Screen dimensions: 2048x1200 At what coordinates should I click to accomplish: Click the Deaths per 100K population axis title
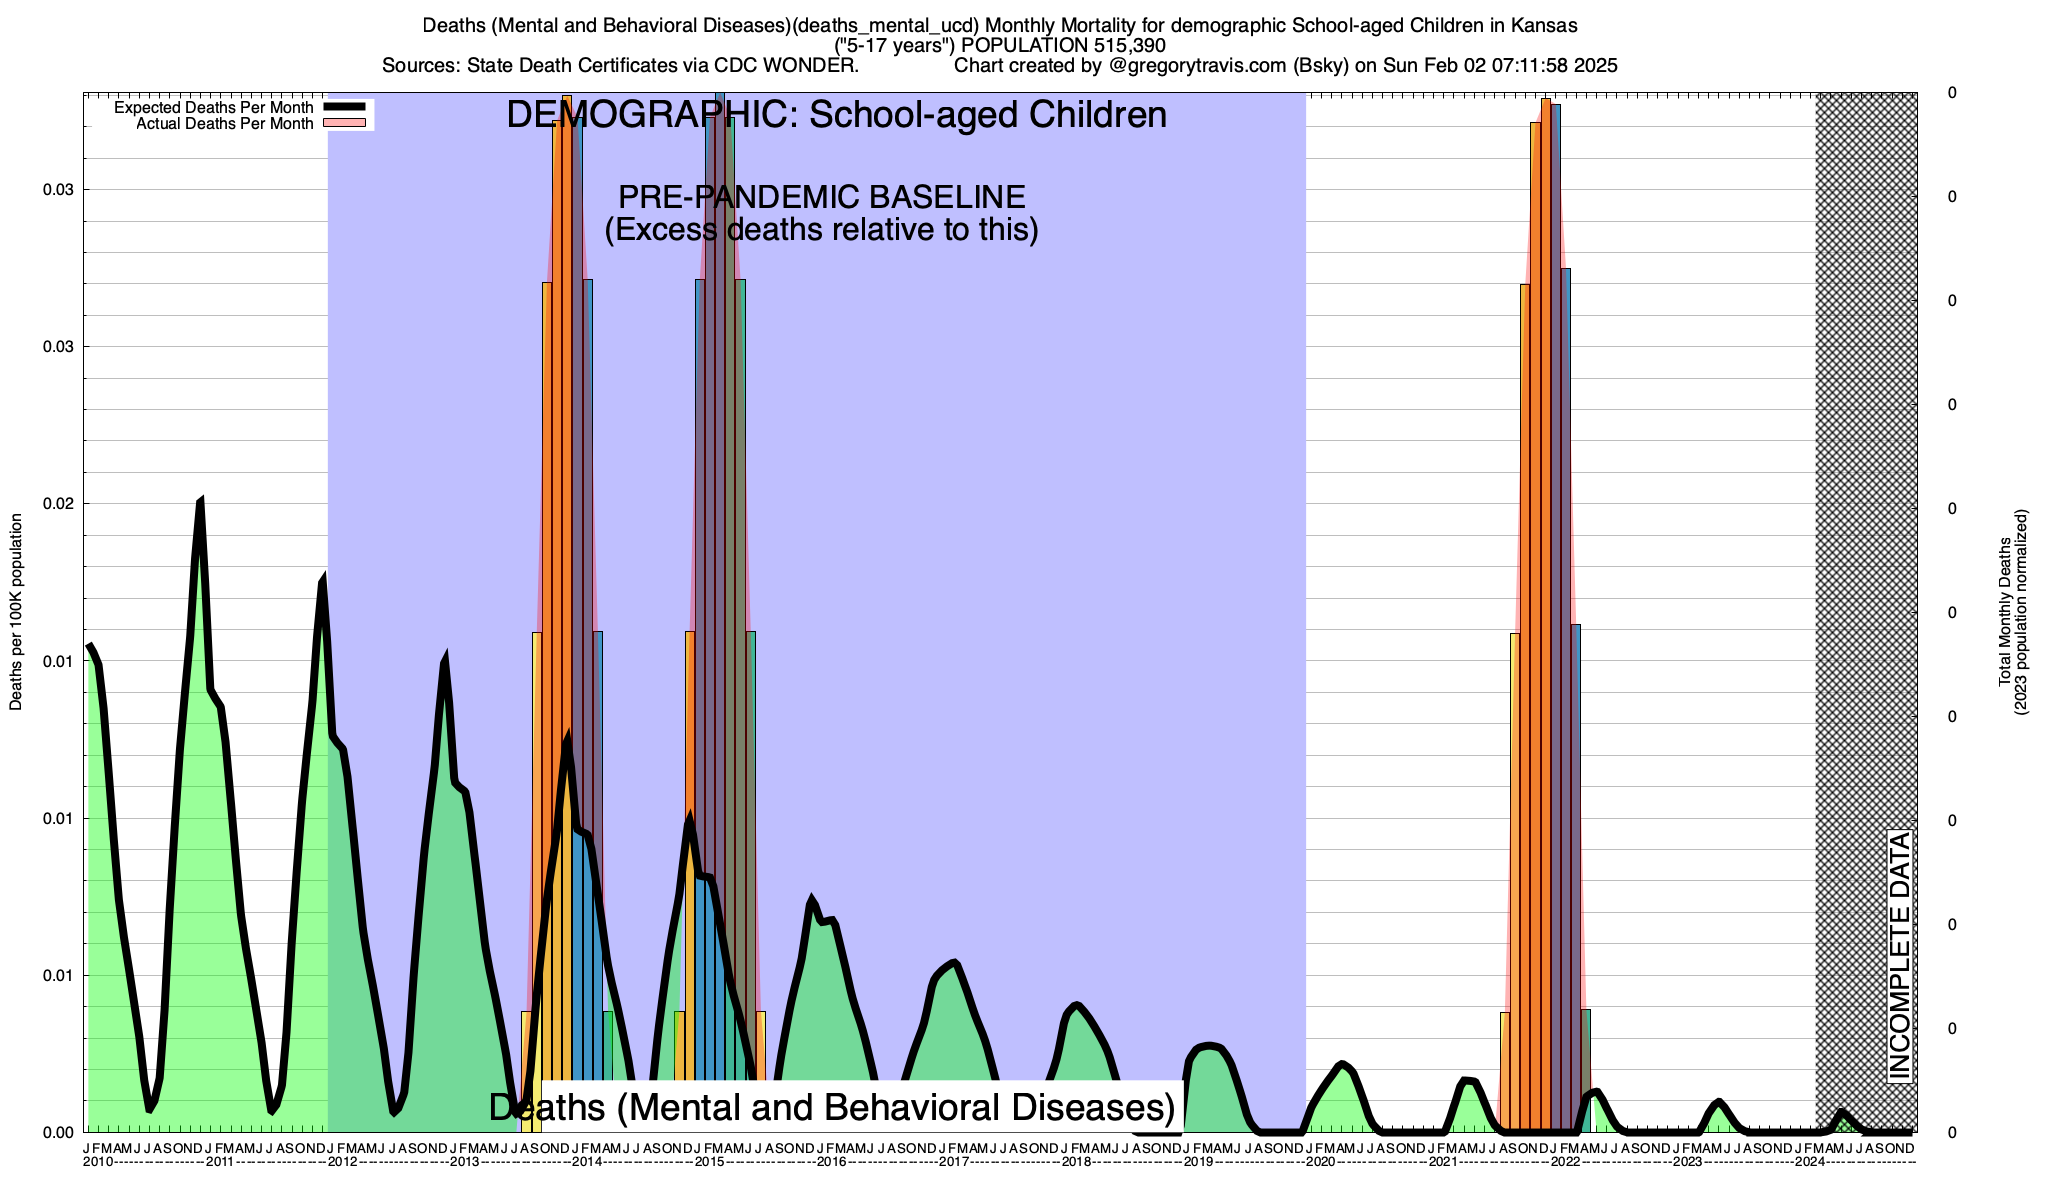(x=16, y=612)
